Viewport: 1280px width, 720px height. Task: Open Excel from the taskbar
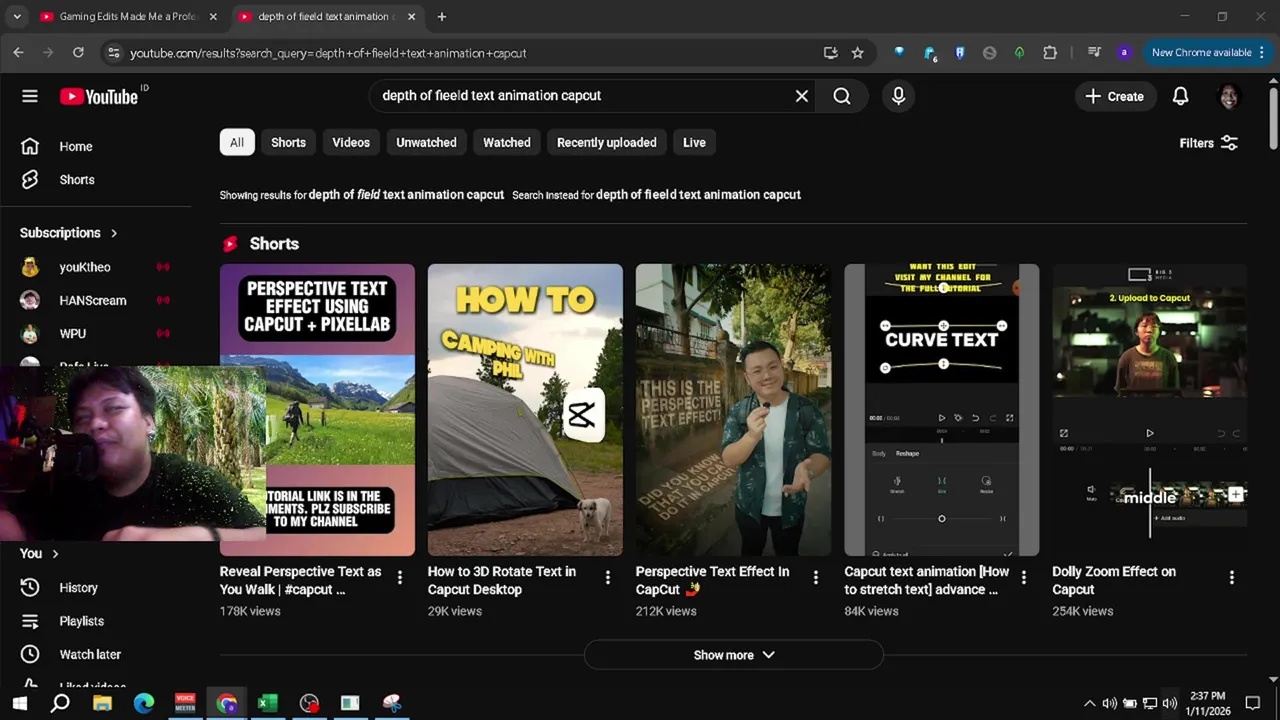[267, 703]
